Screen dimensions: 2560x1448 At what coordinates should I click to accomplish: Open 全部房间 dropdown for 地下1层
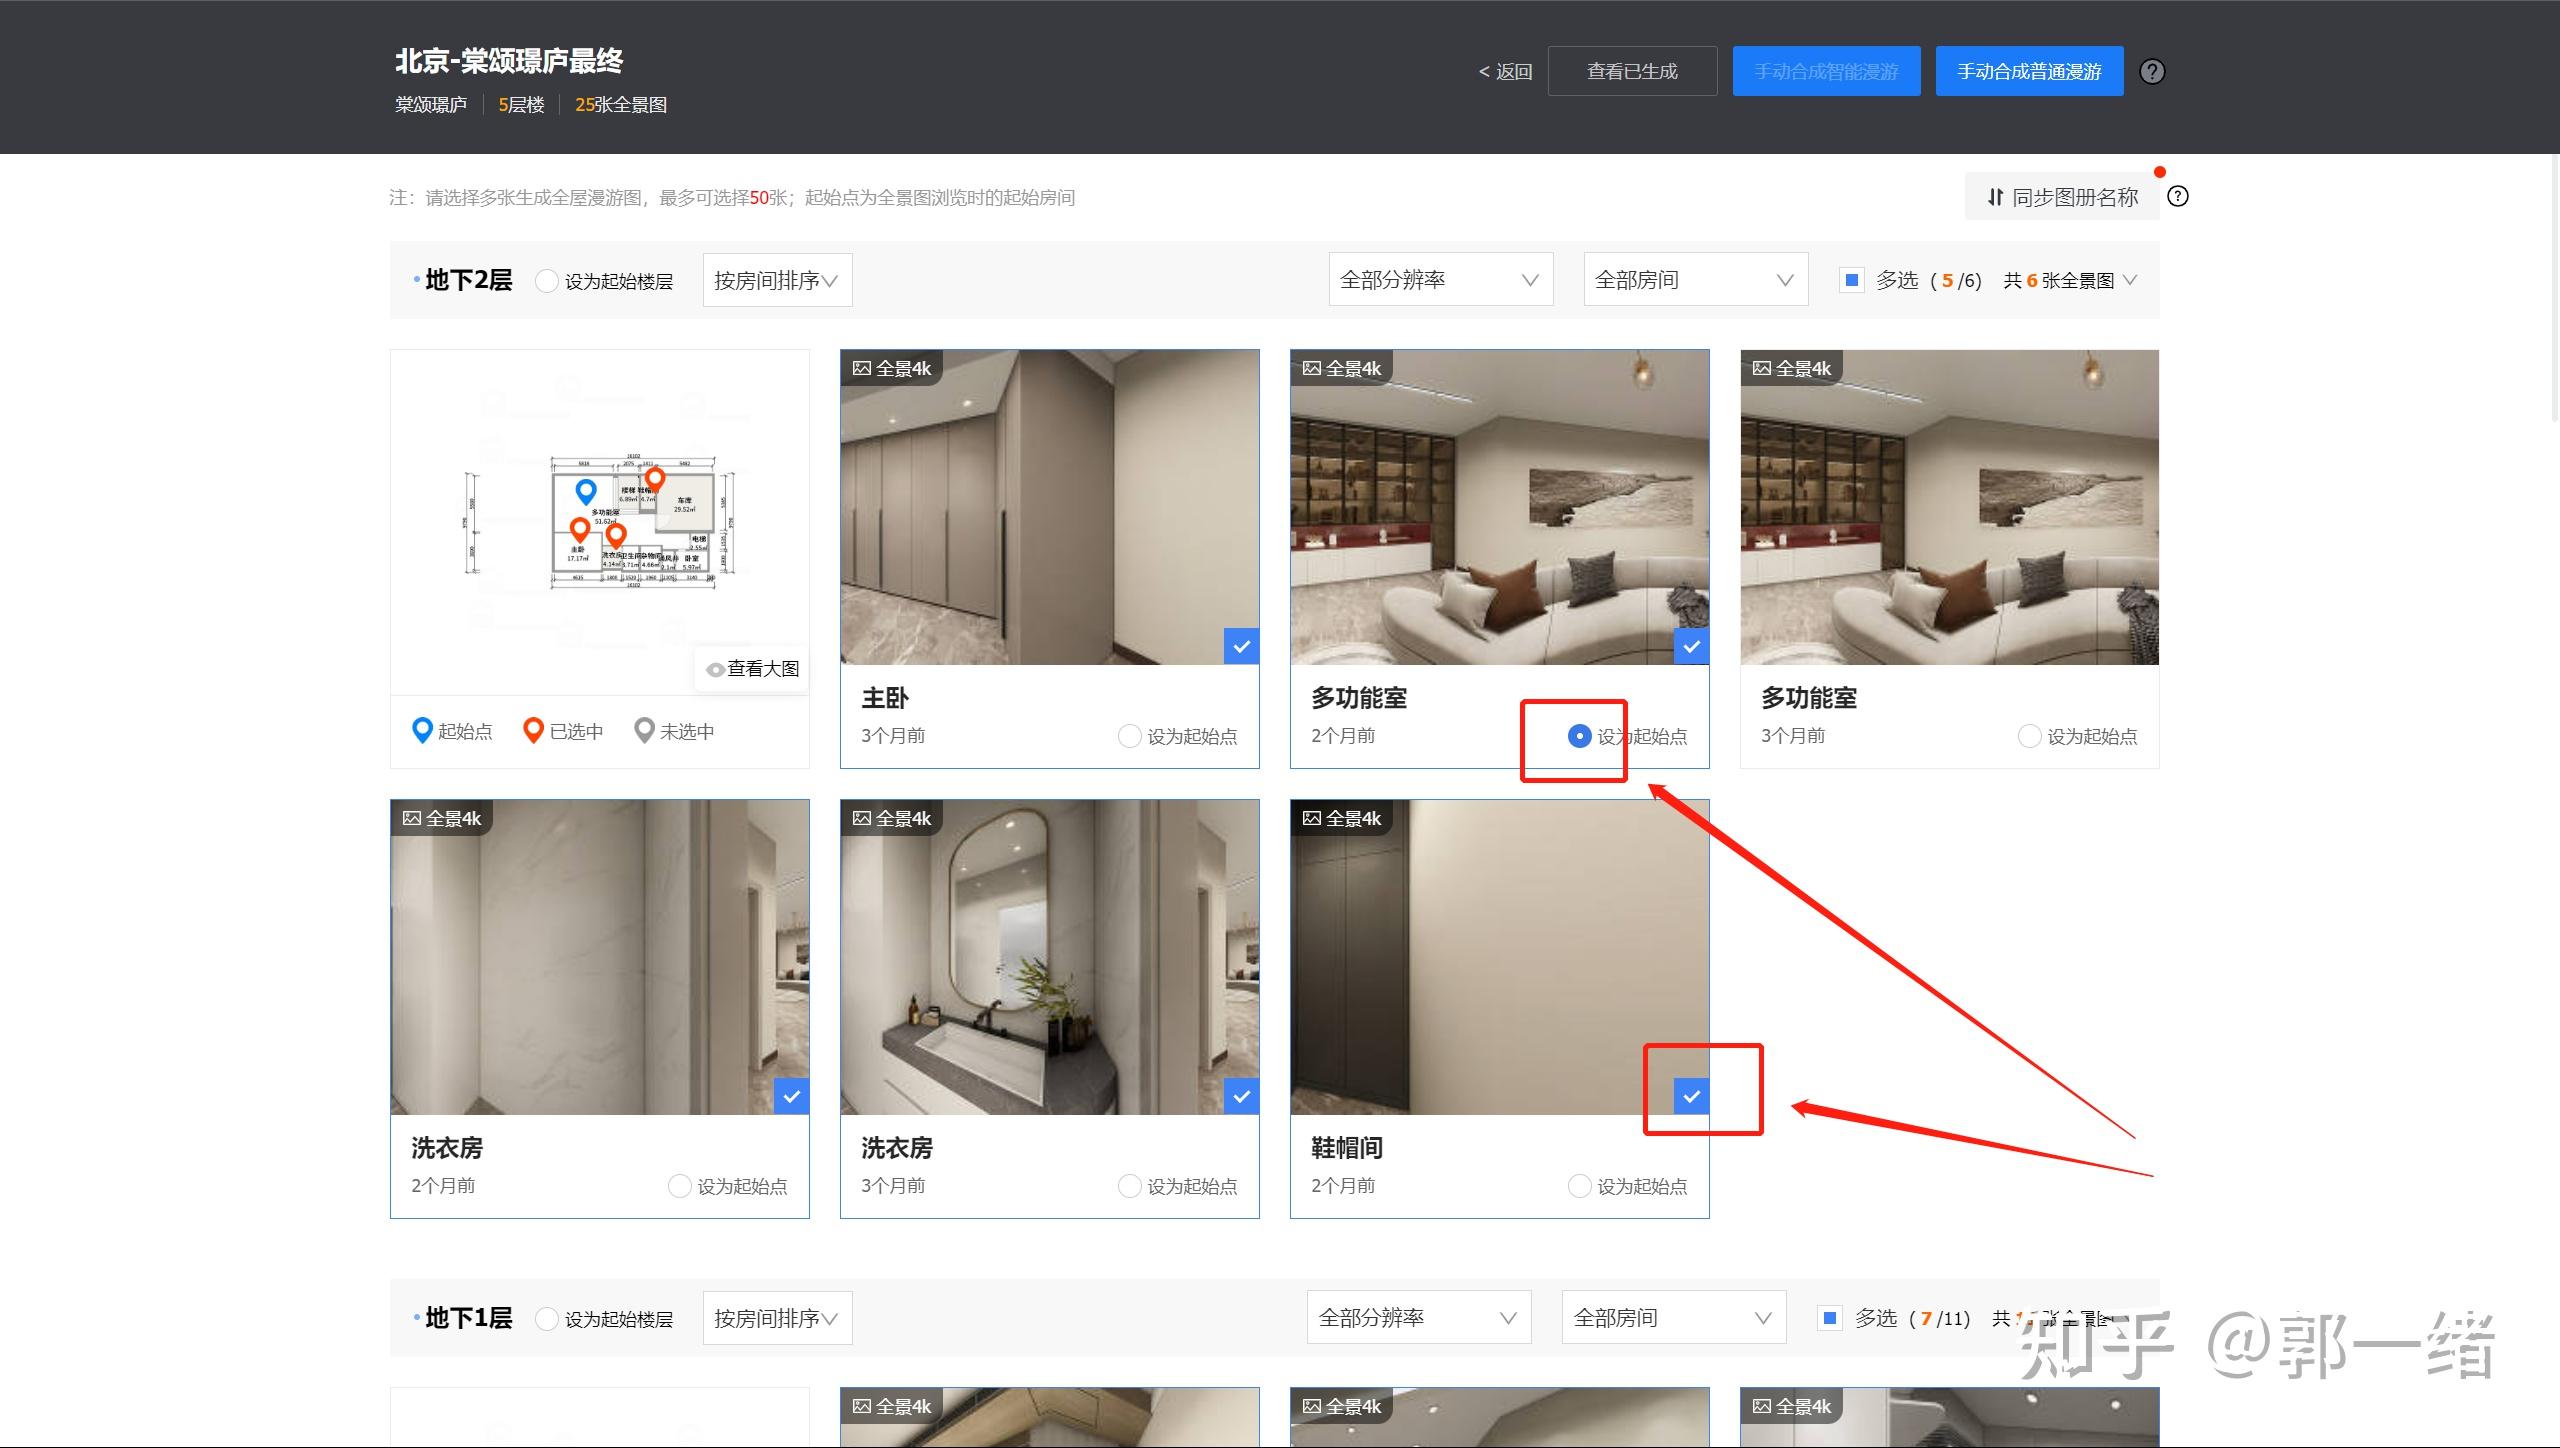(1673, 1318)
